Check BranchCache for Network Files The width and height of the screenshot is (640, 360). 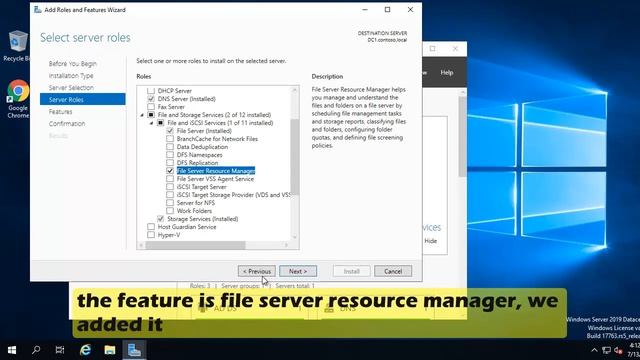(x=170, y=139)
